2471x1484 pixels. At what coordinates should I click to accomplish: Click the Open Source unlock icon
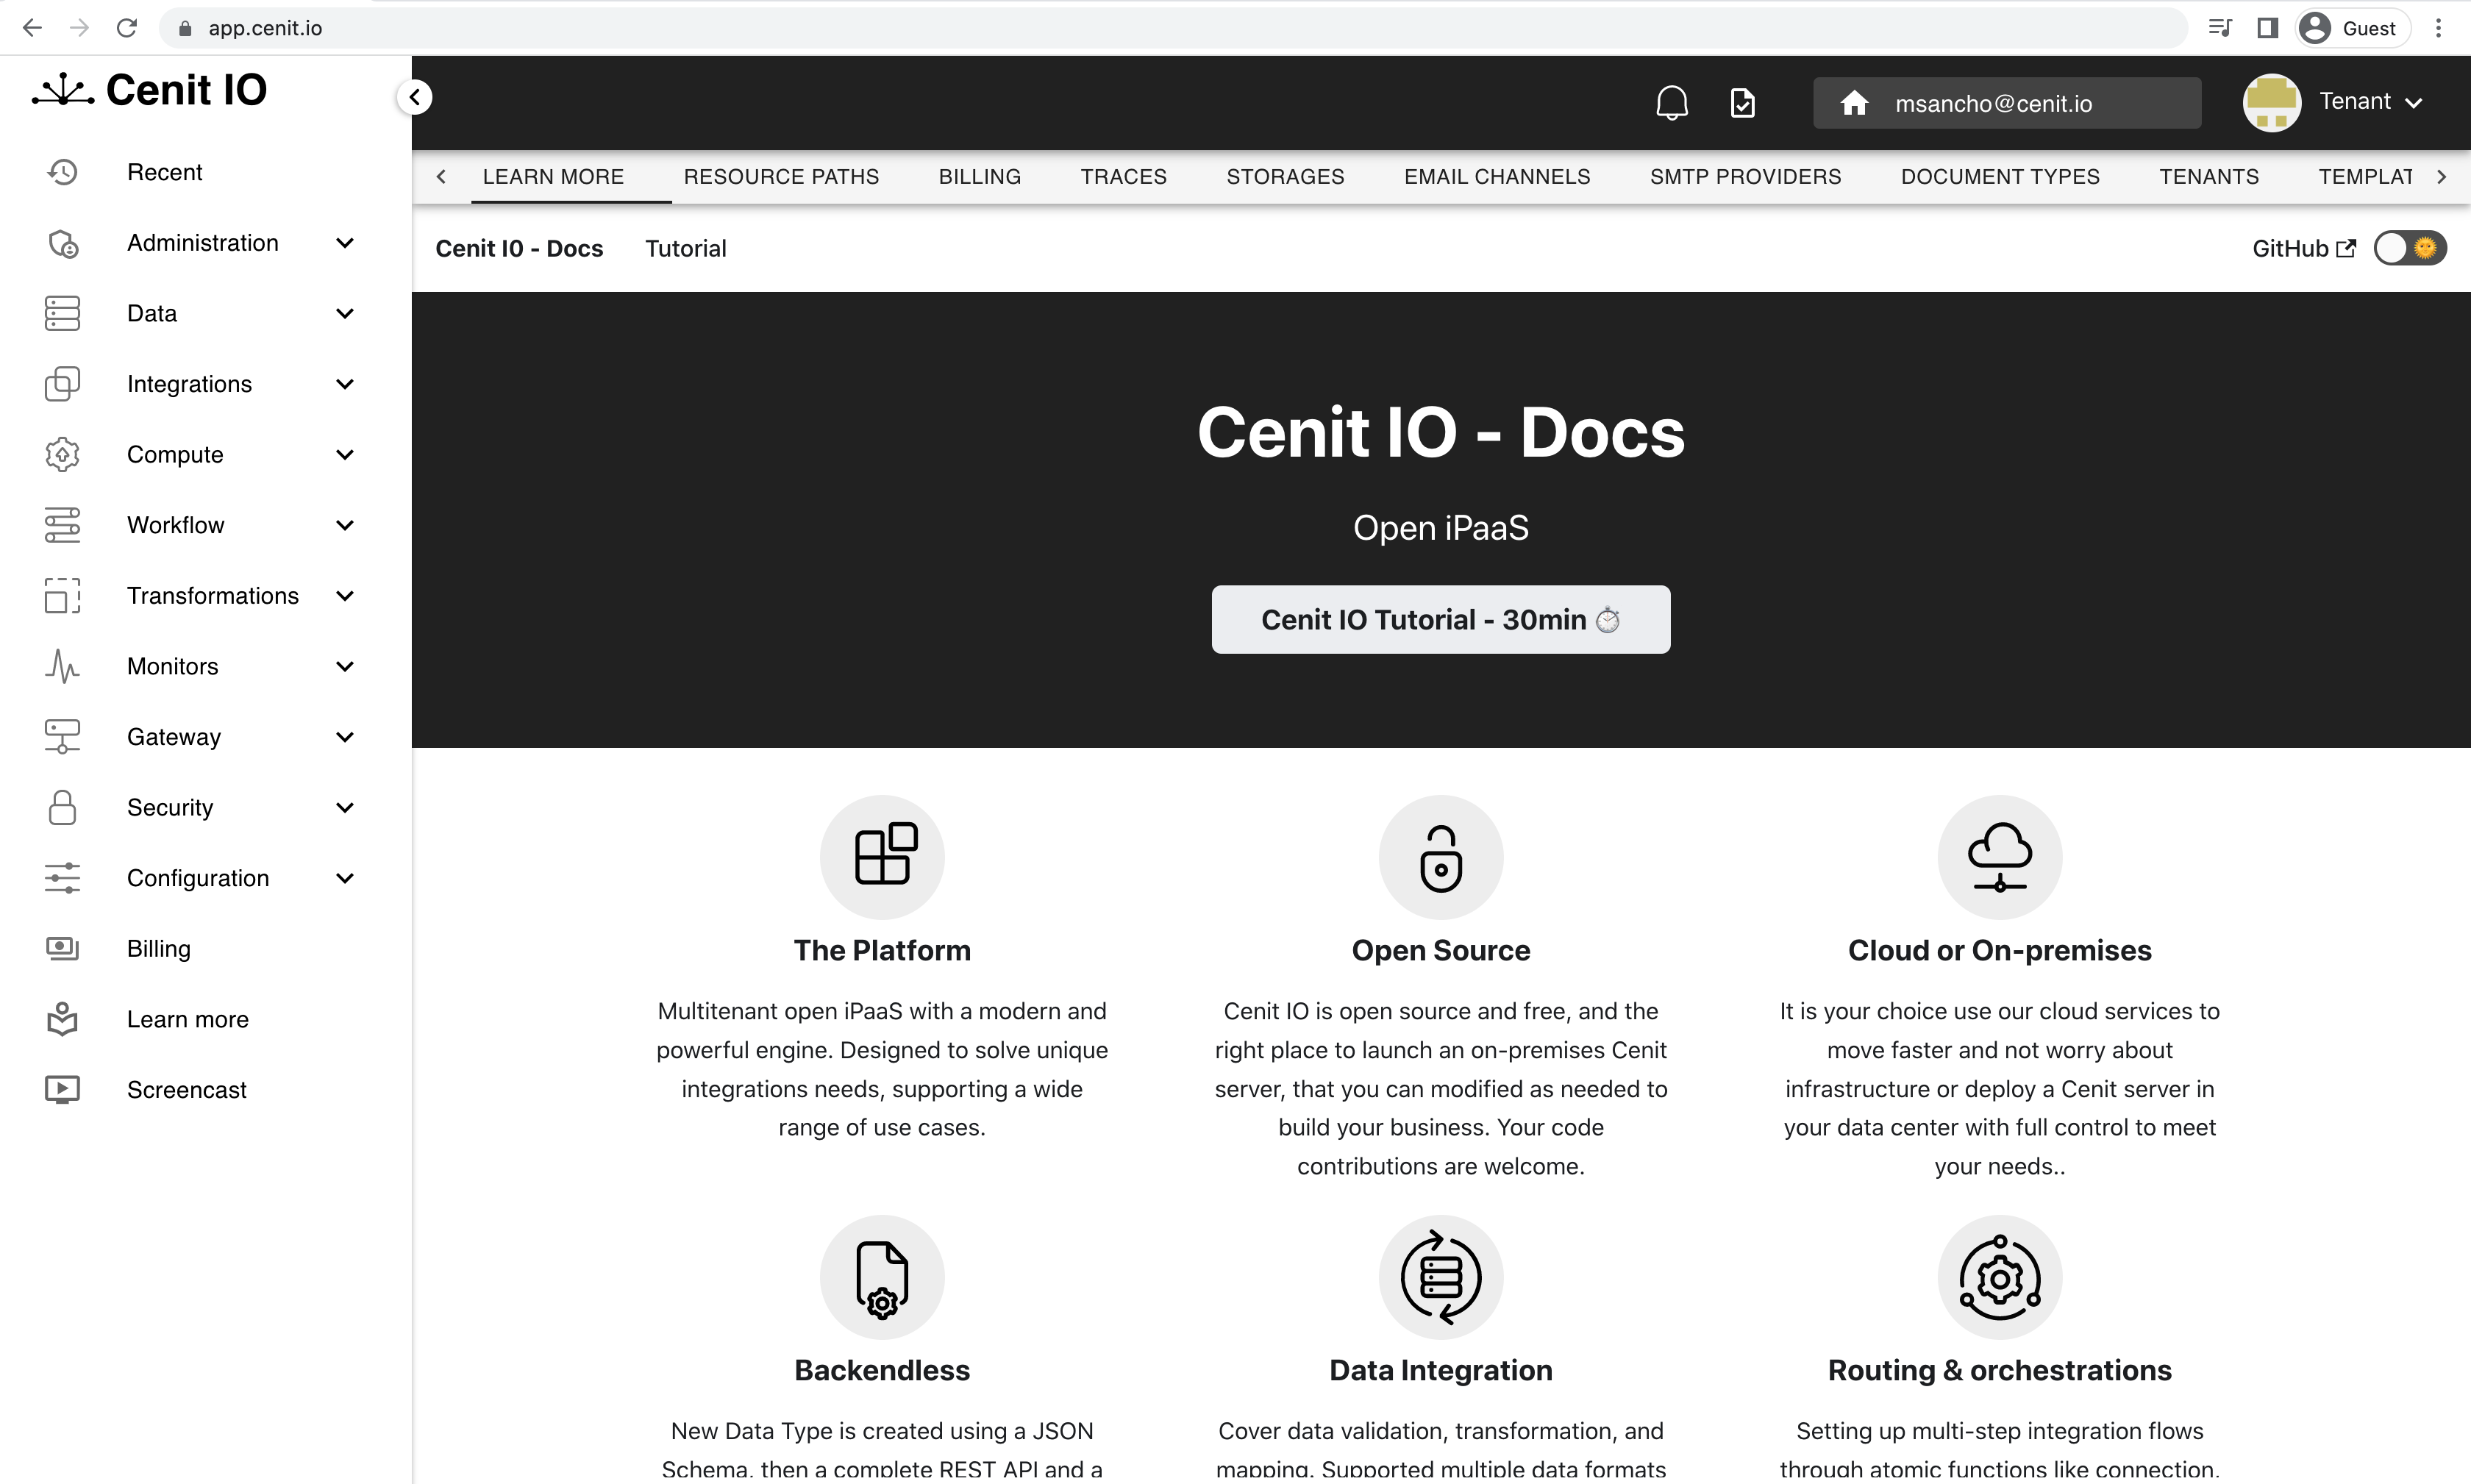pos(1441,857)
